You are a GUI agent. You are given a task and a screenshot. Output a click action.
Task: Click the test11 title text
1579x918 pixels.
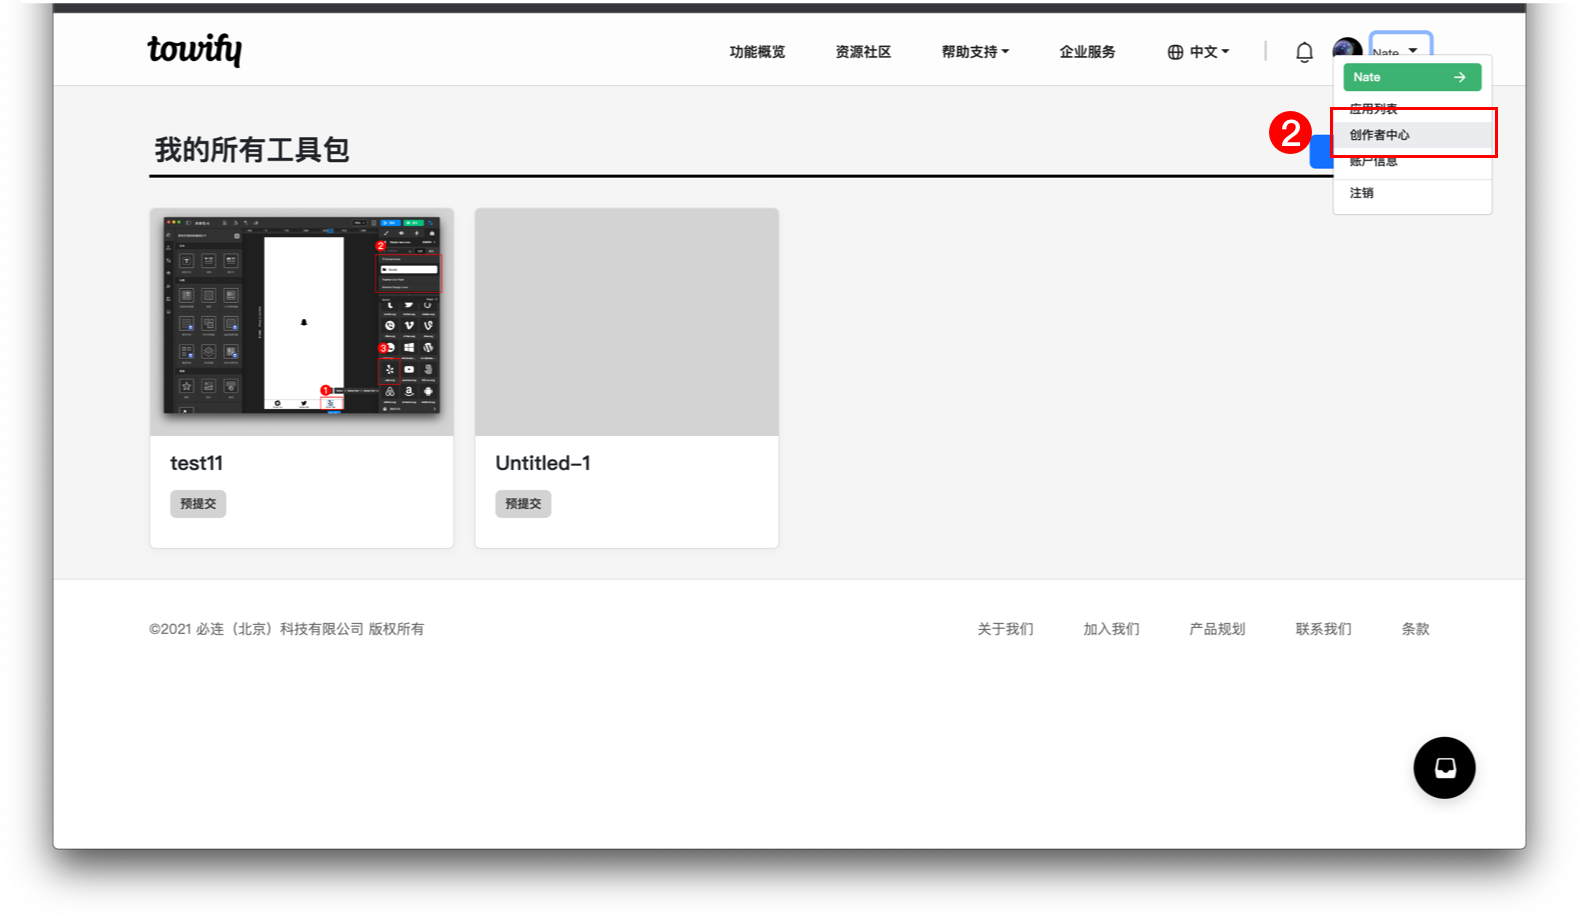coord(197,463)
